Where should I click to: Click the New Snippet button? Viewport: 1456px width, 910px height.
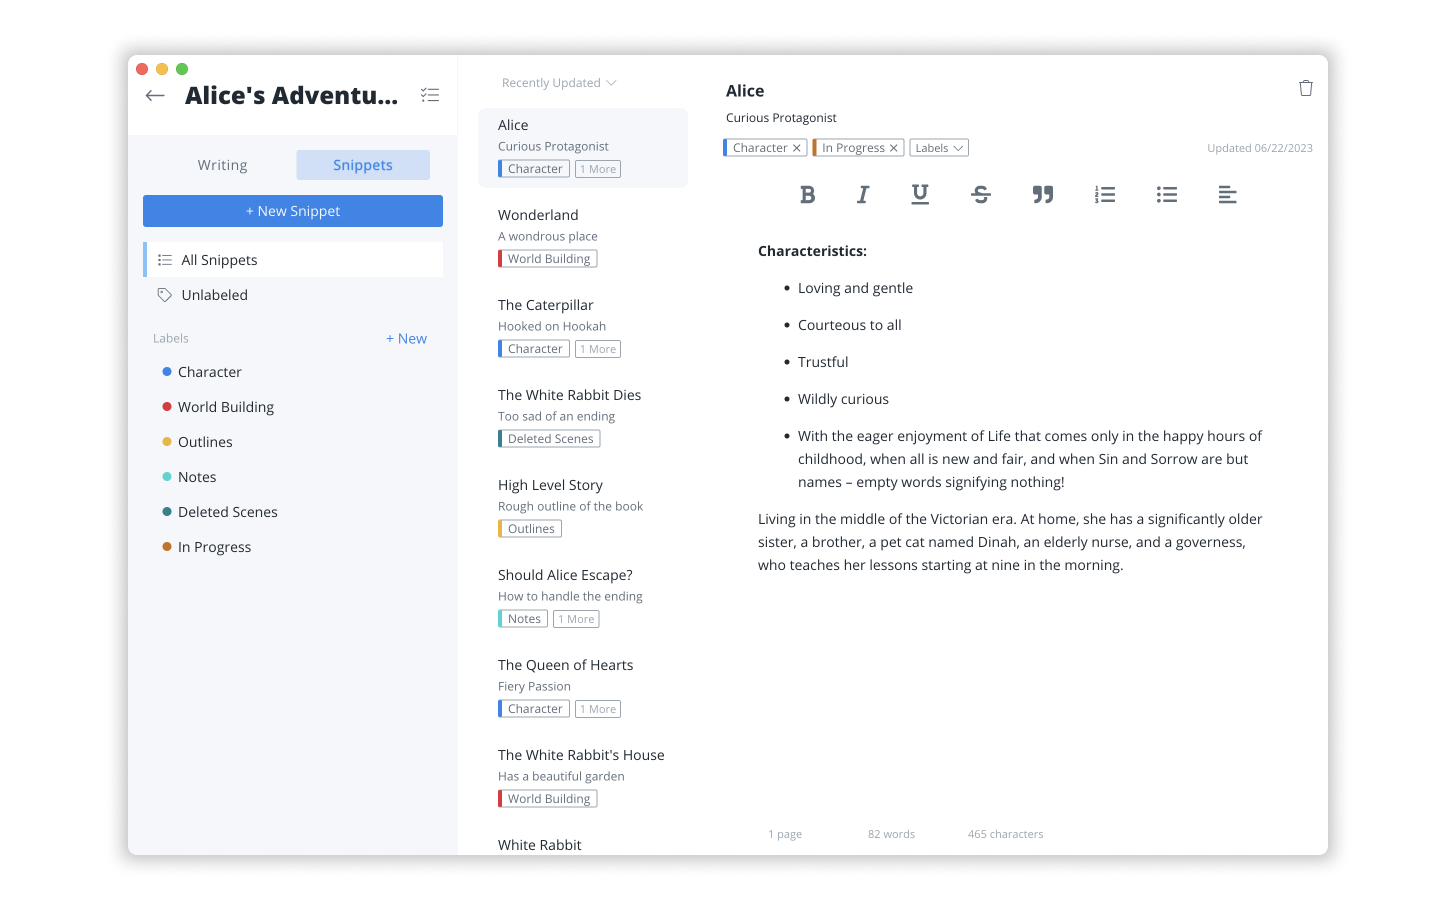[293, 211]
